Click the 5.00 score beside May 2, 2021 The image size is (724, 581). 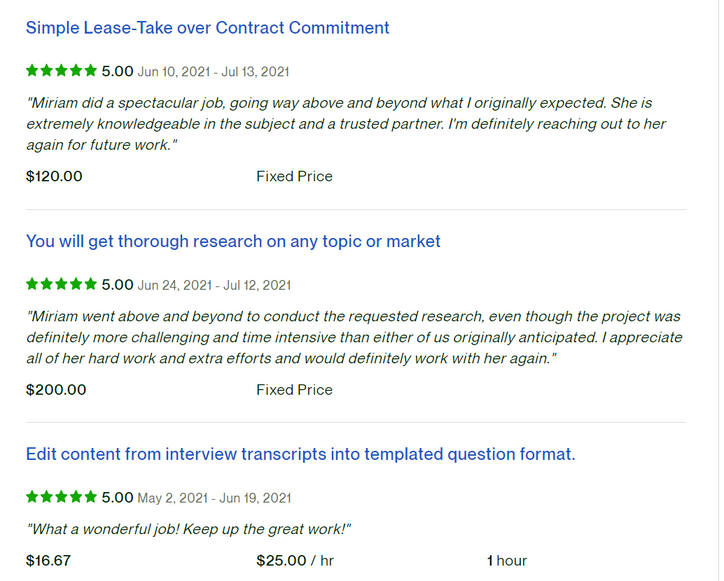point(117,497)
